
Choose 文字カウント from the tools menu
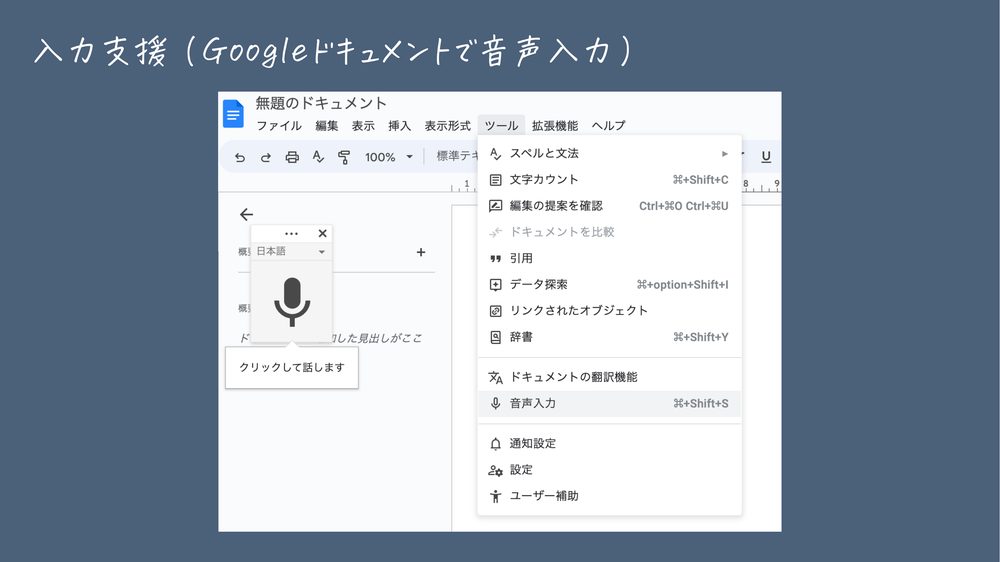click(x=609, y=180)
